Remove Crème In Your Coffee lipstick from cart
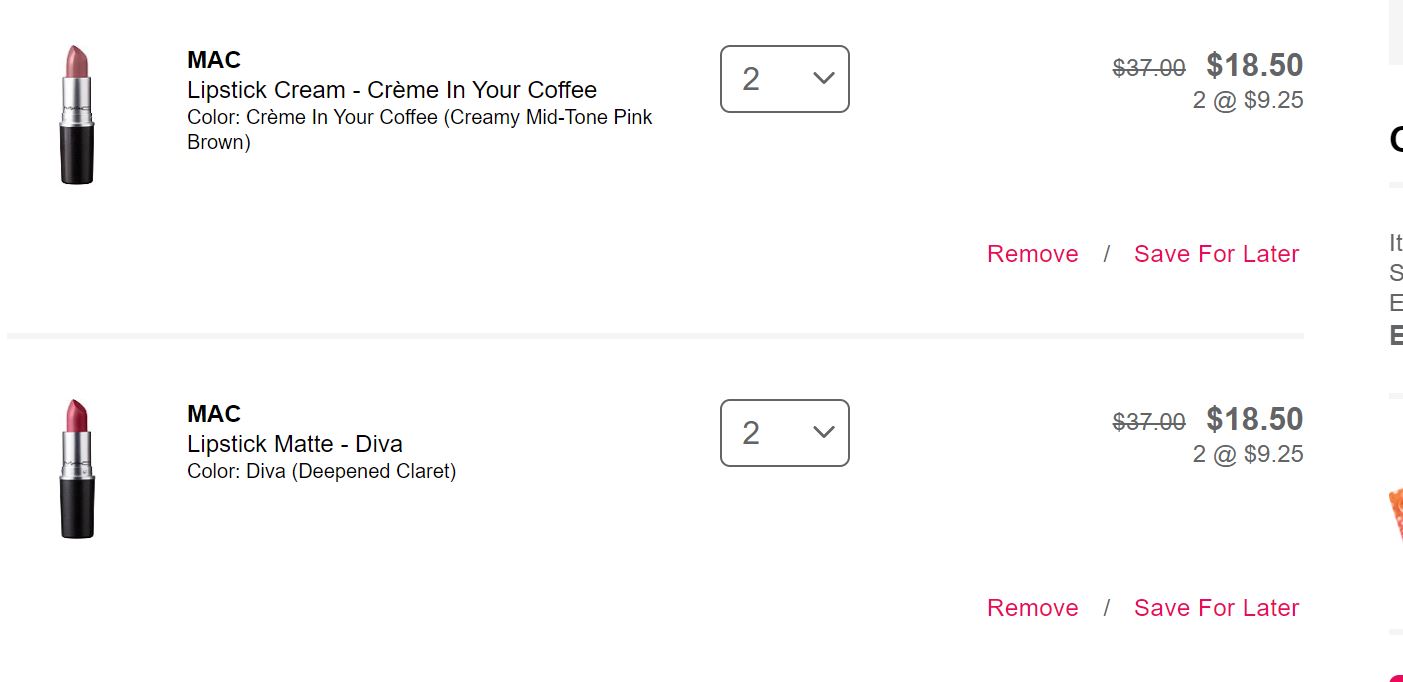This screenshot has height=682, width=1403. [x=1032, y=254]
